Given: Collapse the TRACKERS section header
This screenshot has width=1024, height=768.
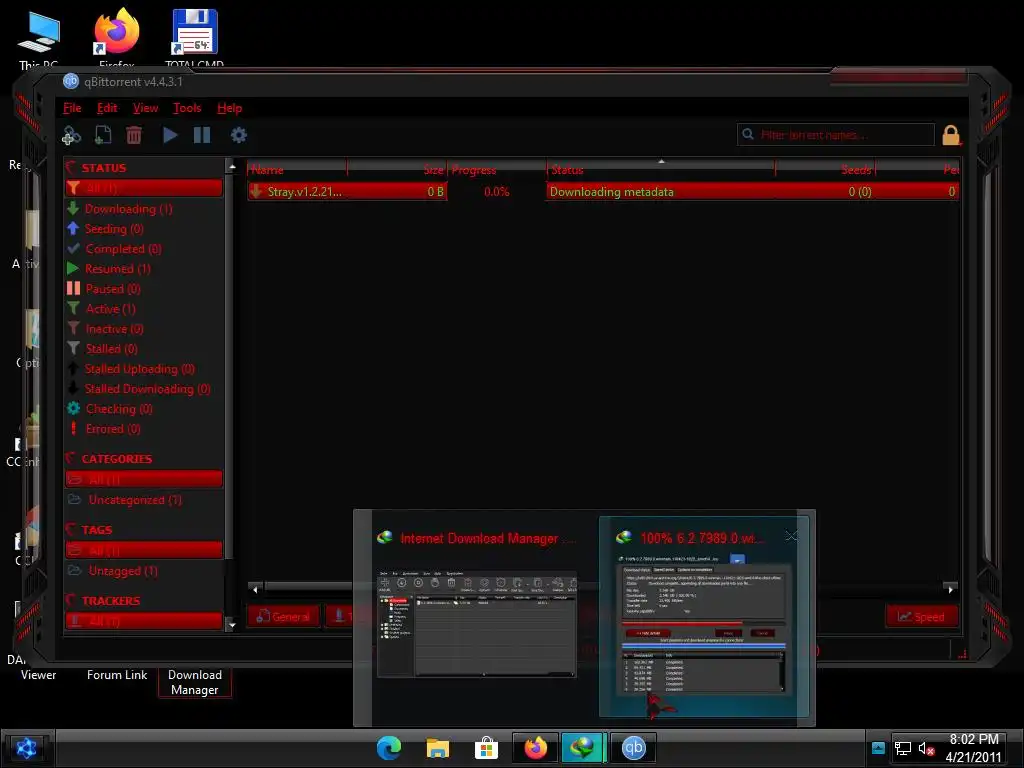Looking at the screenshot, I should pyautogui.click(x=110, y=601).
